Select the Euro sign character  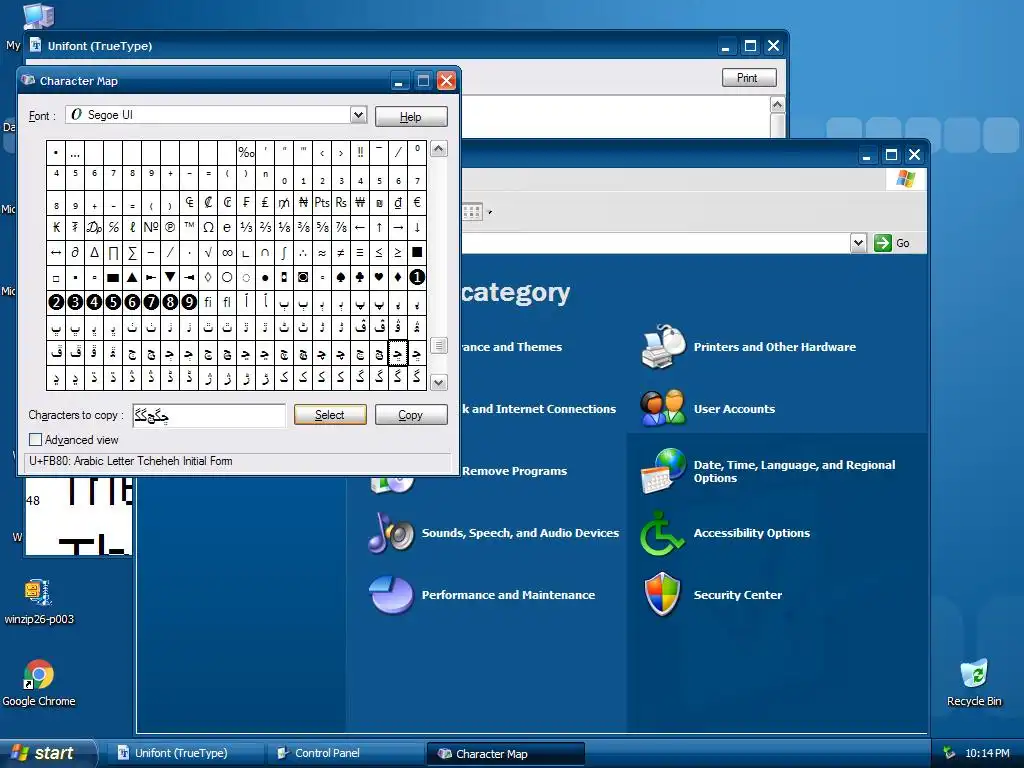point(417,202)
